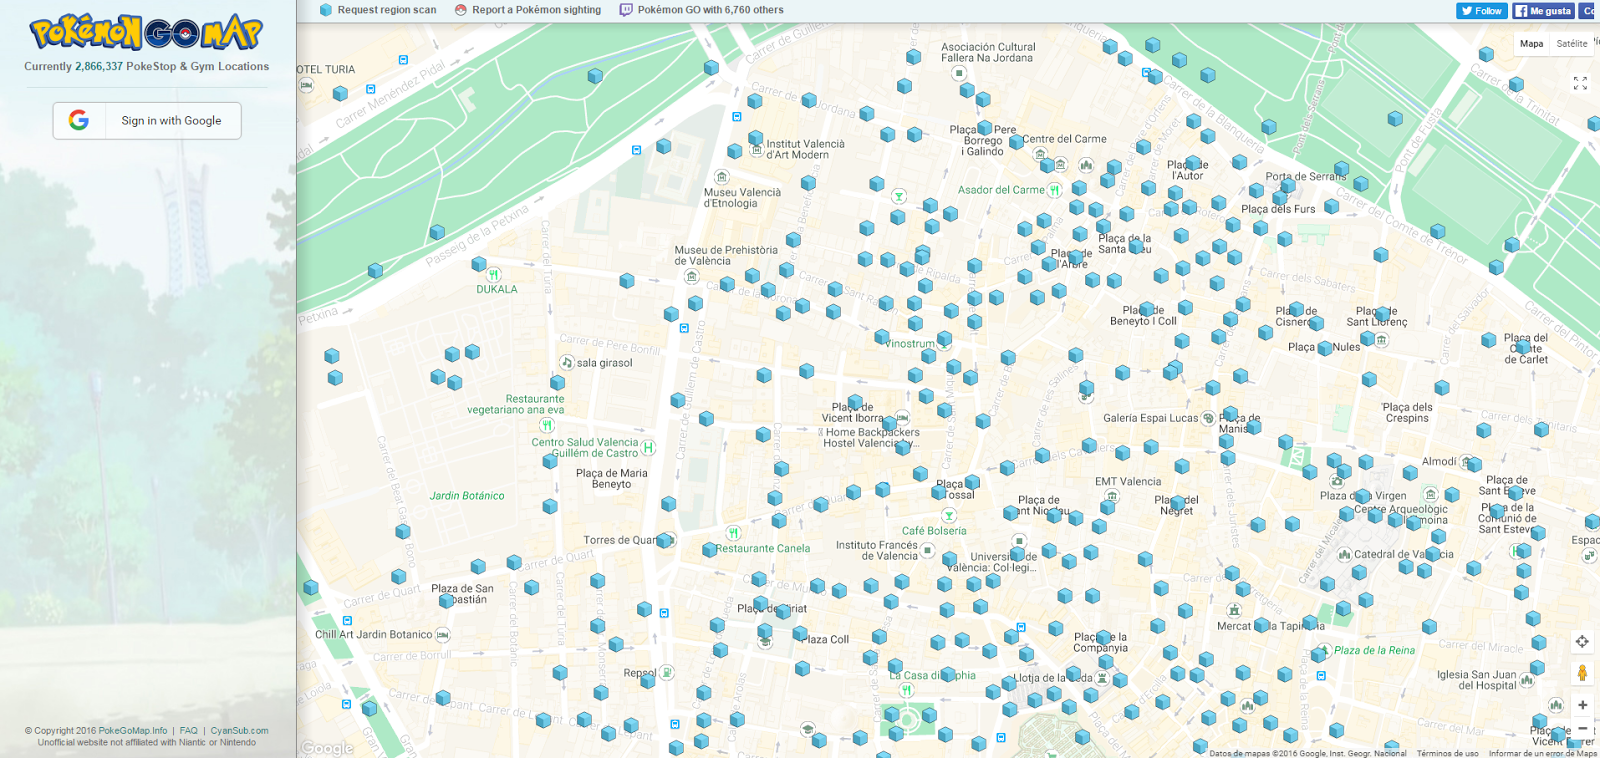Click the Centro Salud Valencia hospital icon

(x=648, y=447)
